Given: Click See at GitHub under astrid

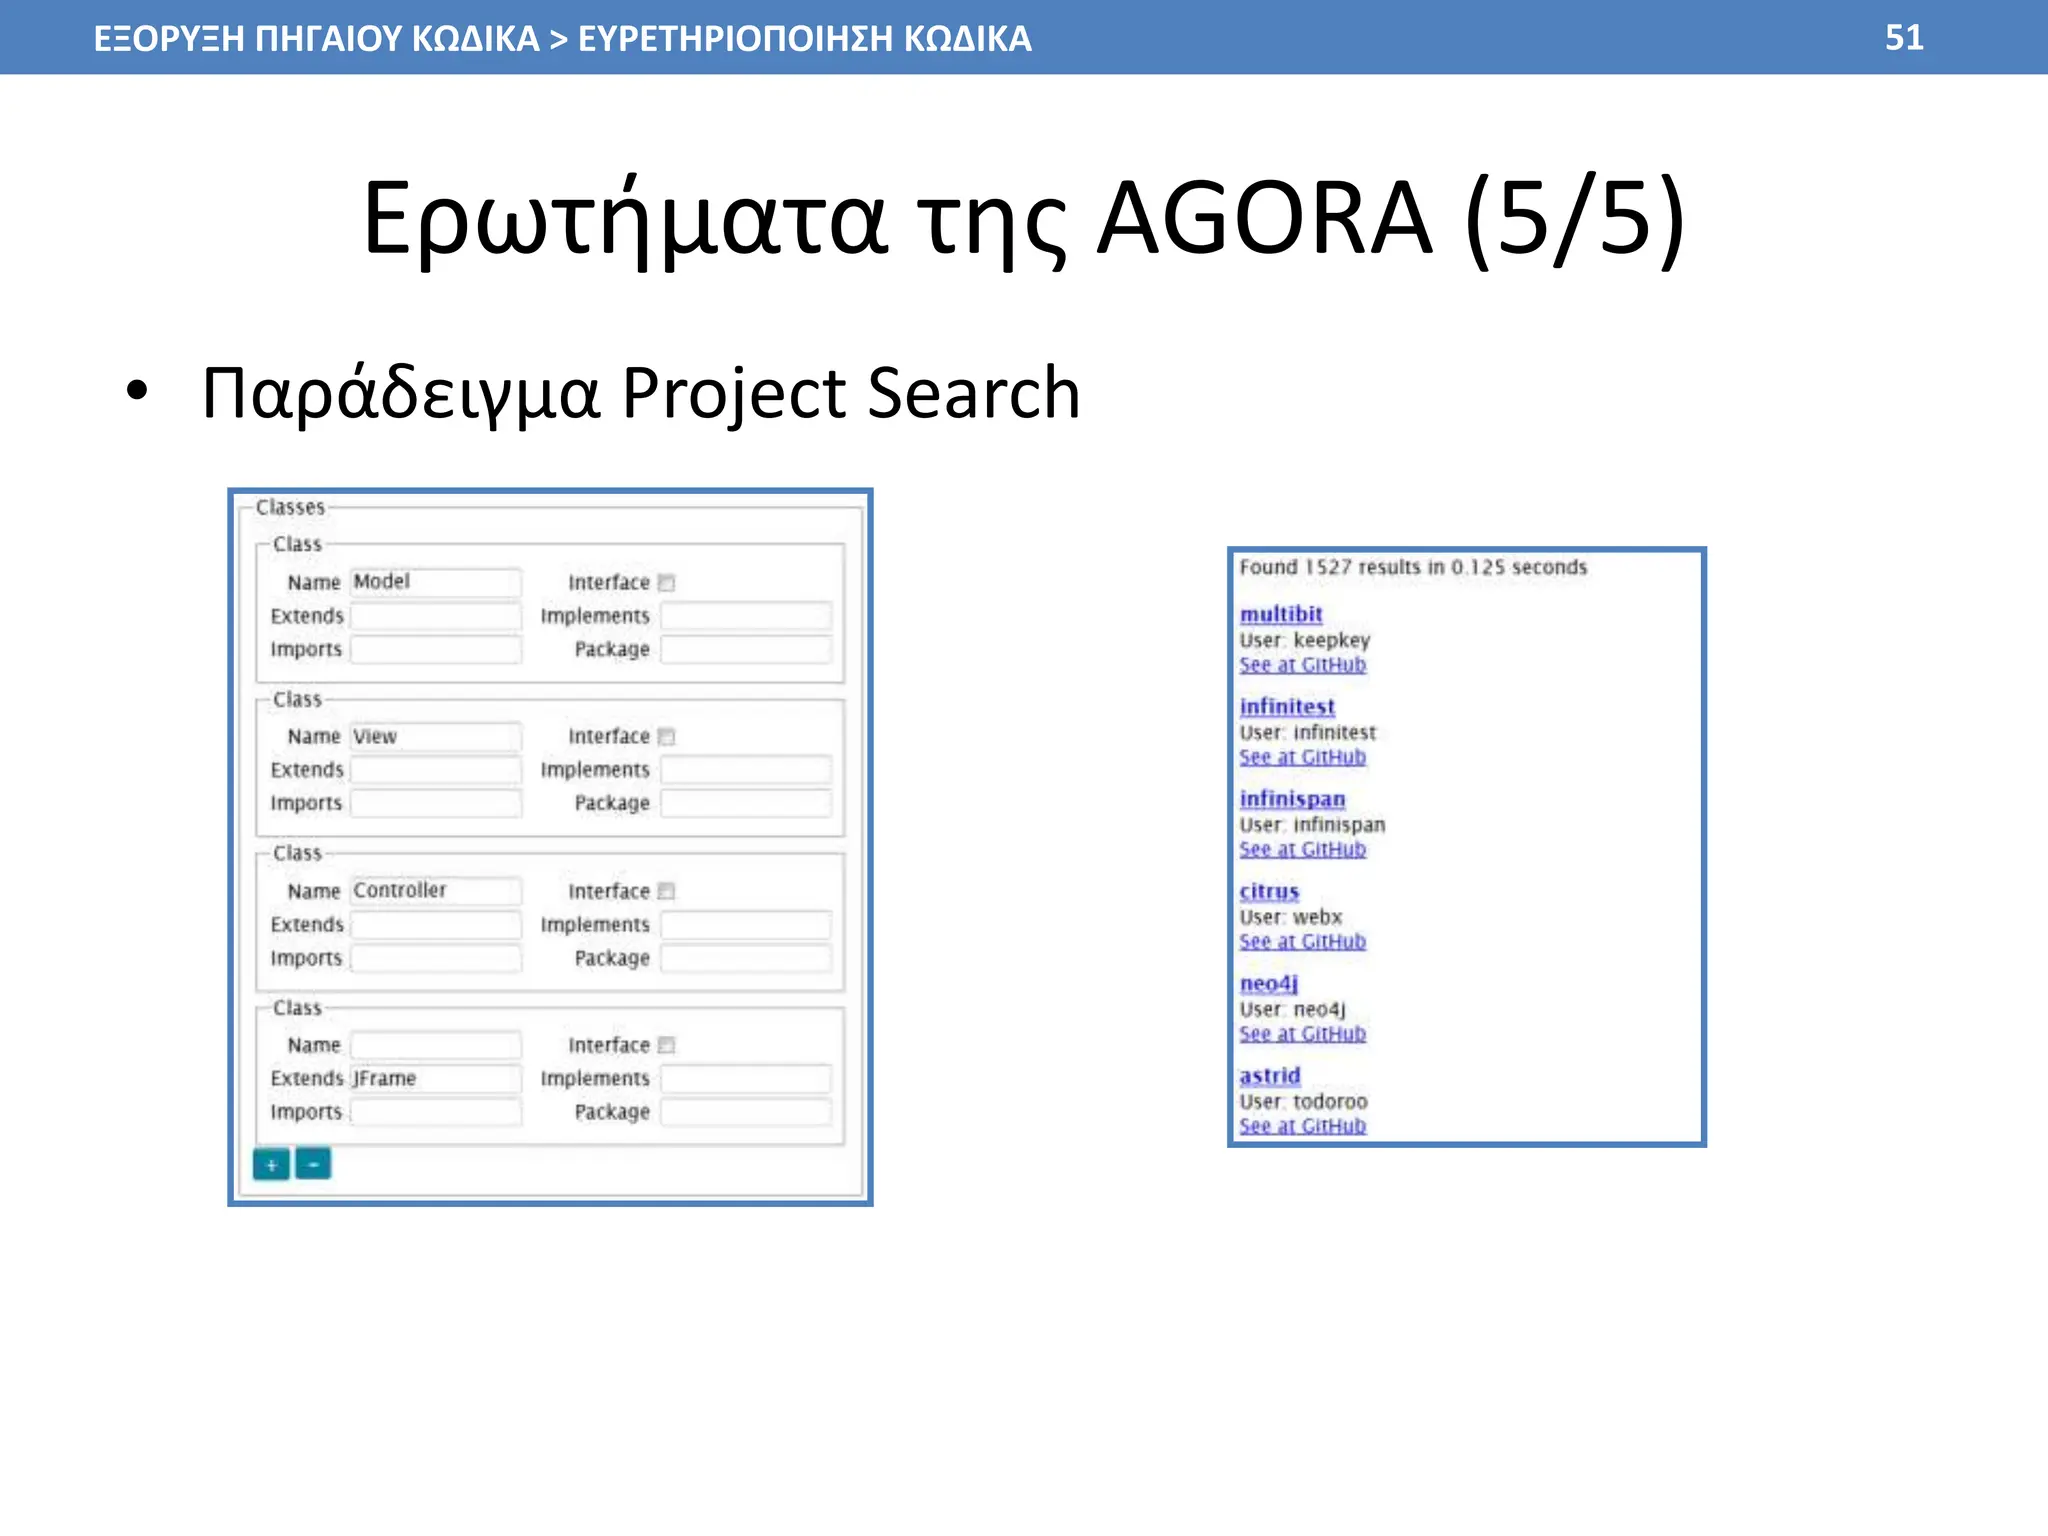Looking at the screenshot, I should [1302, 1125].
